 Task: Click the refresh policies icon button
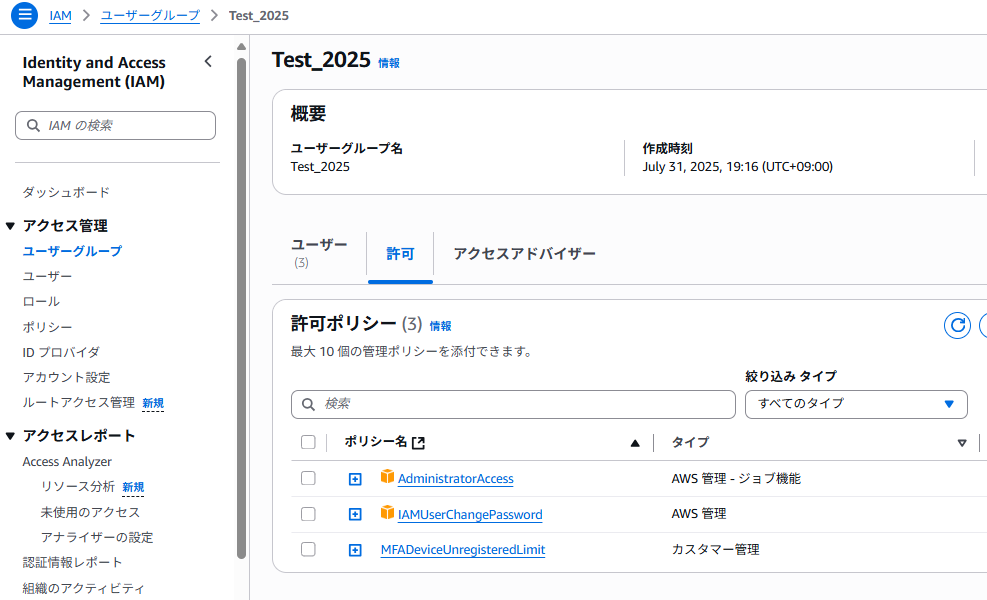click(957, 325)
